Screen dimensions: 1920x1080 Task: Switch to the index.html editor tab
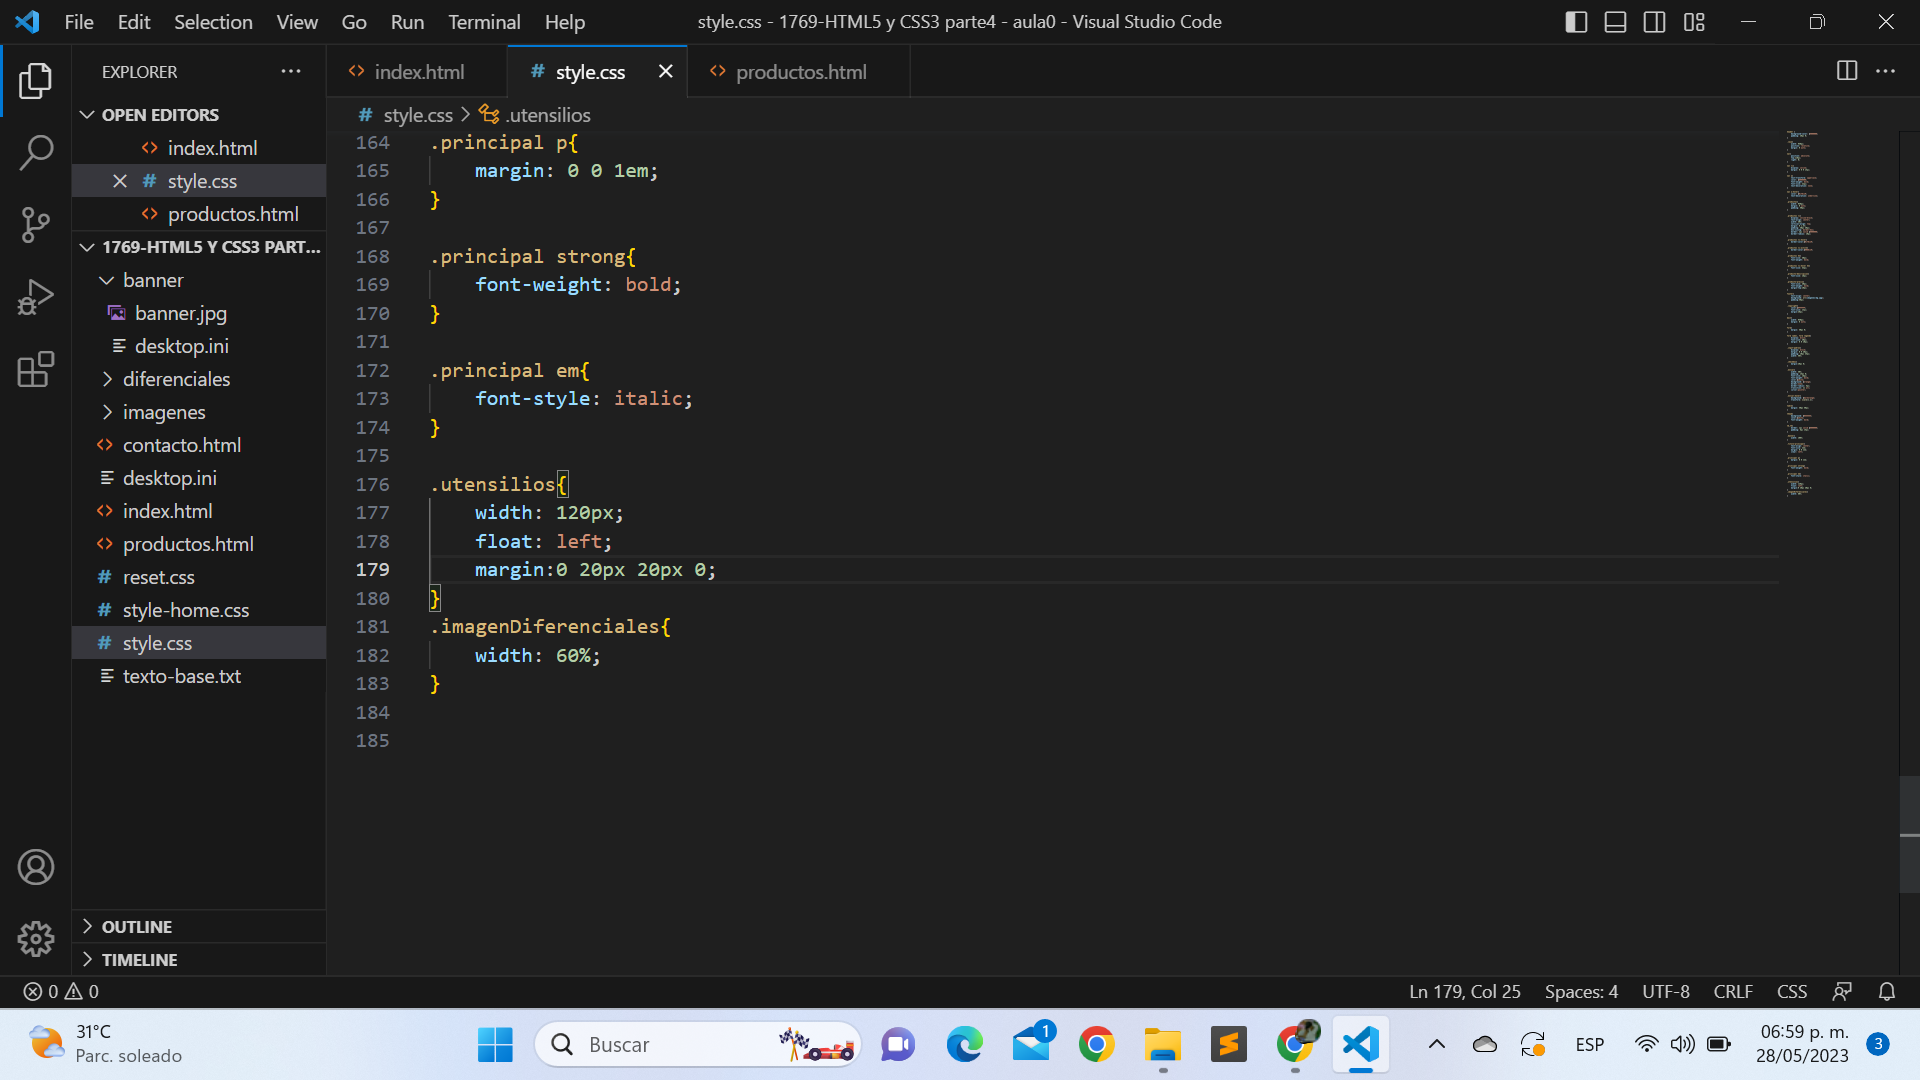click(x=416, y=72)
